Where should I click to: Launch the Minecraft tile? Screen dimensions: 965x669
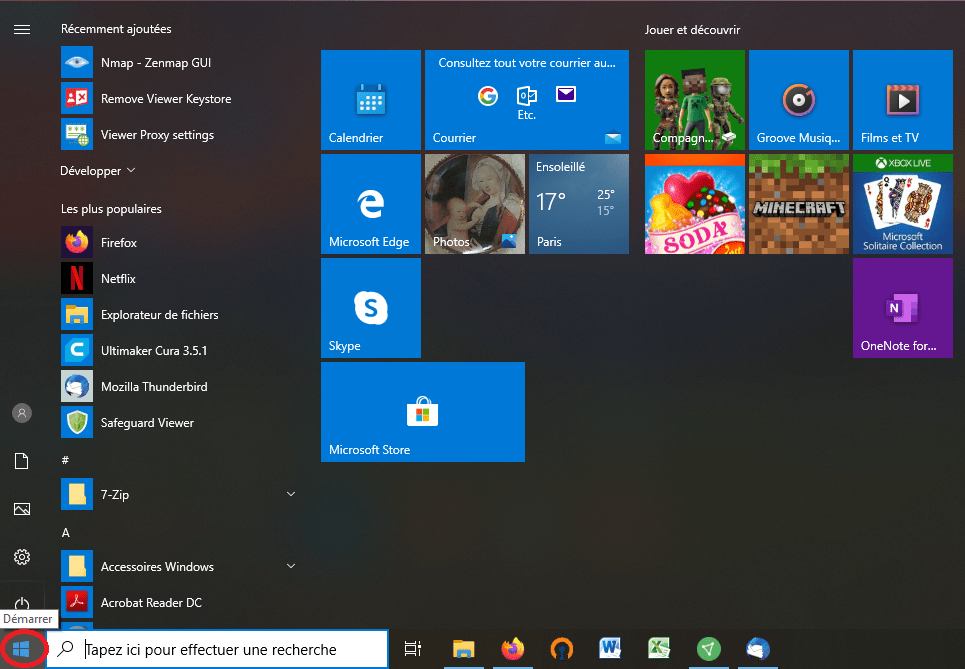[799, 204]
